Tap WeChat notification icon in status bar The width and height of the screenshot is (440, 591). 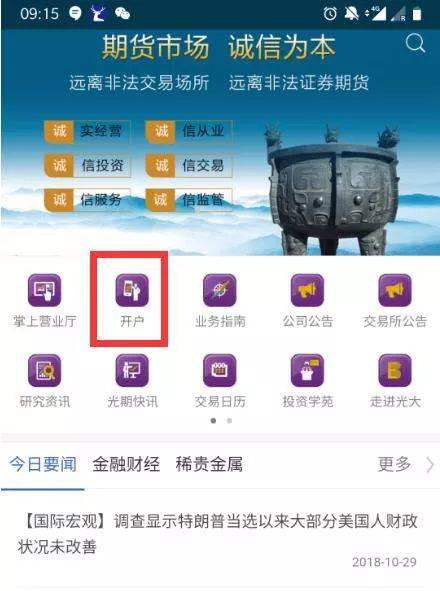click(x=122, y=14)
